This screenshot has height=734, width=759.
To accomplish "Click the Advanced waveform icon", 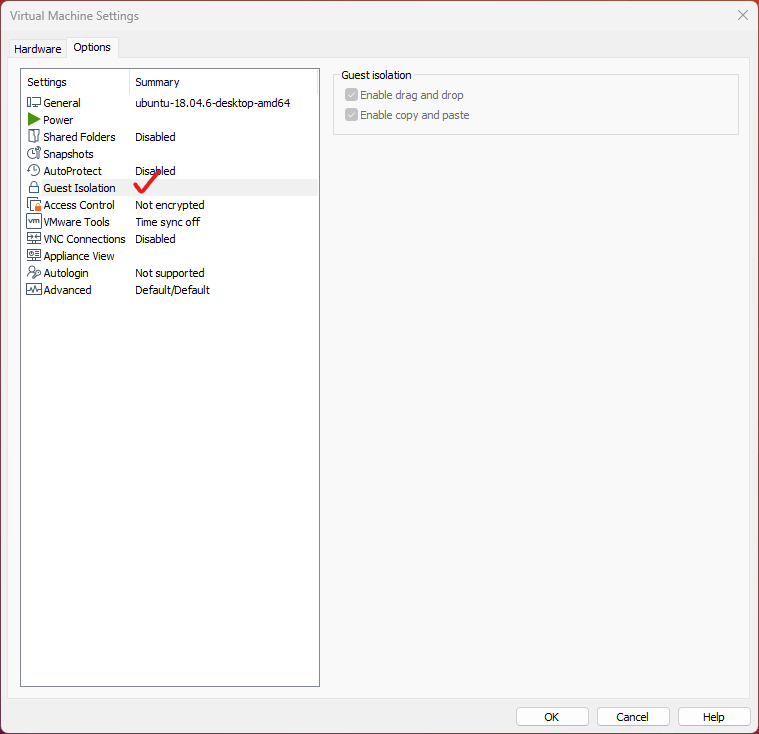I will tap(33, 290).
